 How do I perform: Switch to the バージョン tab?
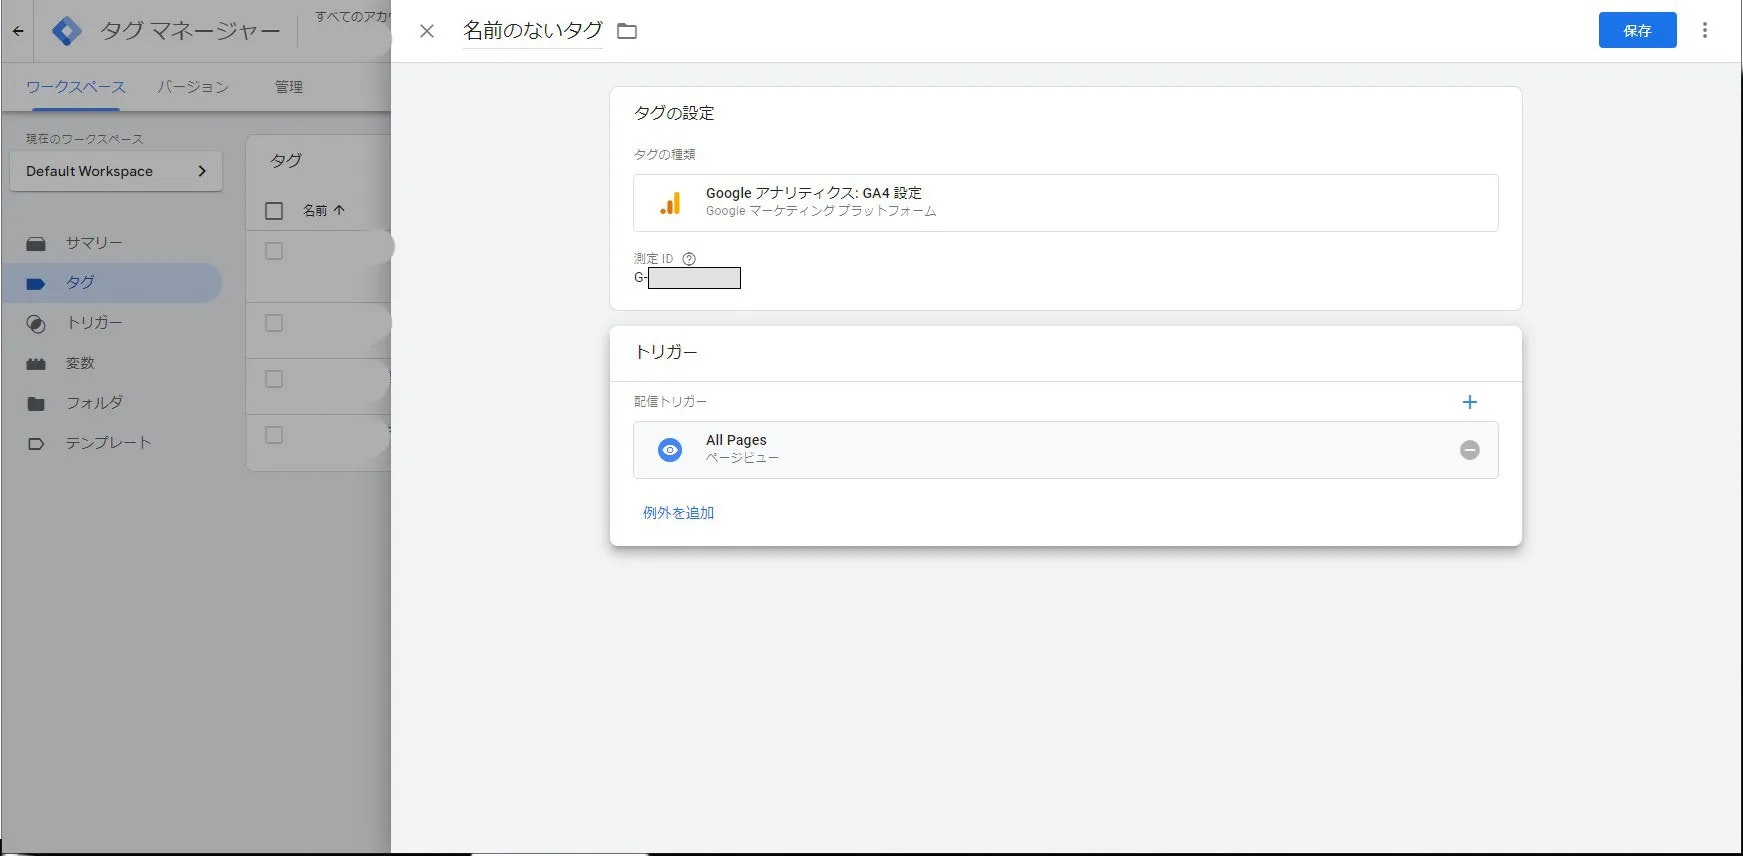pos(193,87)
